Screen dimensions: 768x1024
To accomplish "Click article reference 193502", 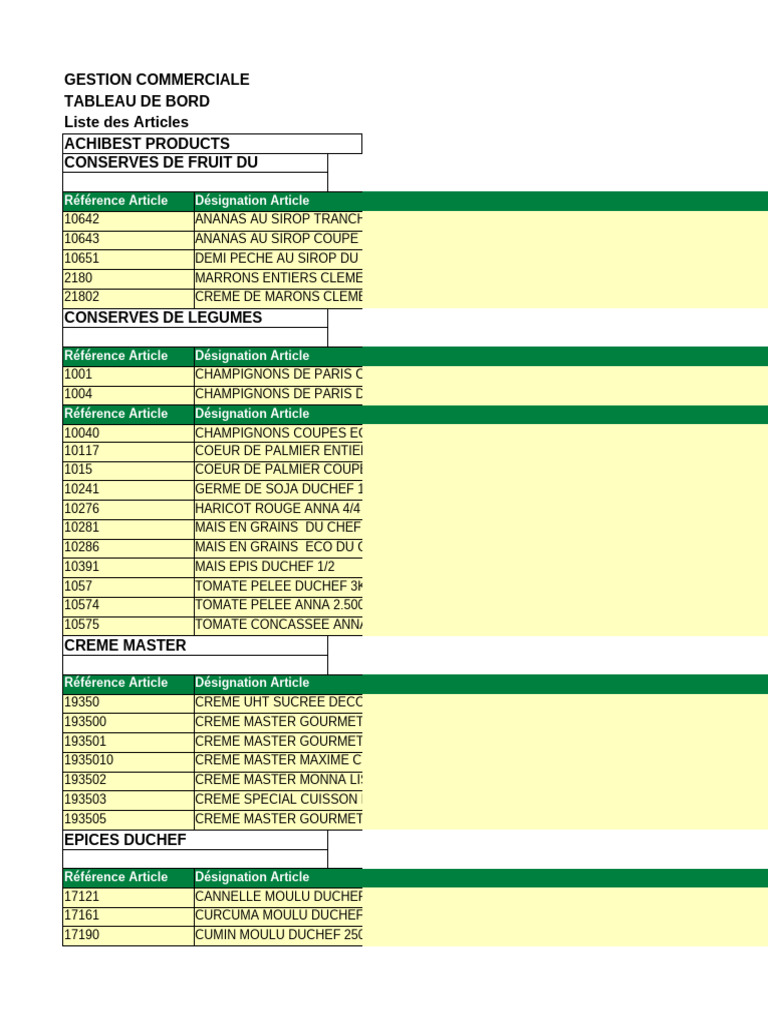I will (128, 781).
